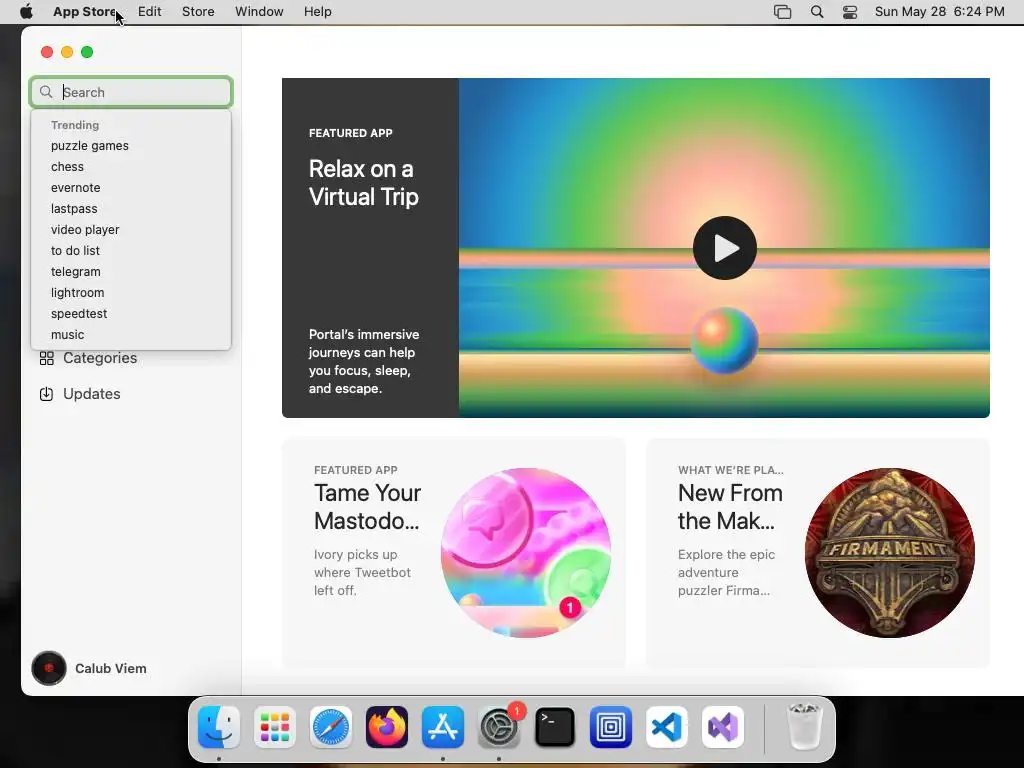The image size is (1024, 768).
Task: Open Spotlight search in the menu bar
Action: pyautogui.click(x=817, y=12)
